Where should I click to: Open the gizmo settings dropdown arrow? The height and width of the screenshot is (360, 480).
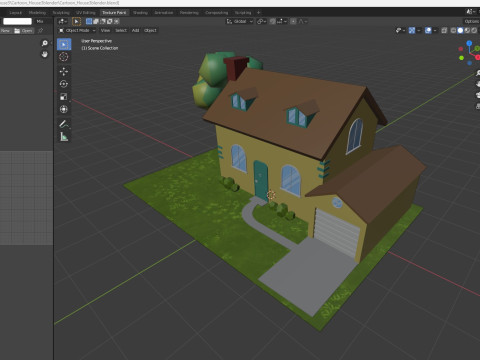[419, 30]
